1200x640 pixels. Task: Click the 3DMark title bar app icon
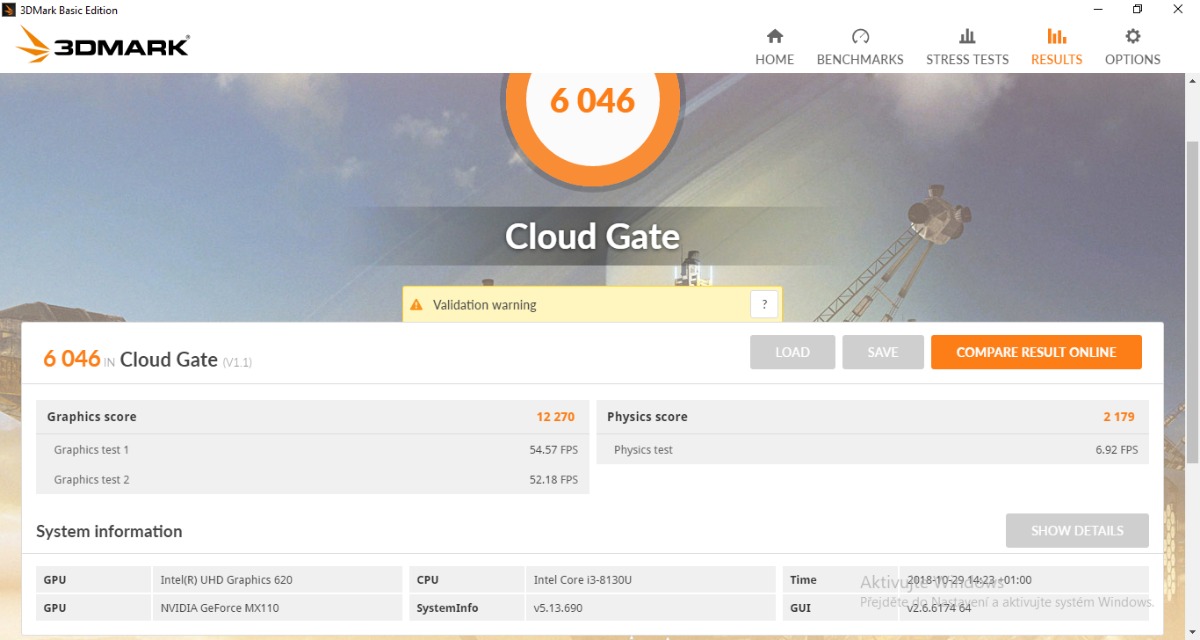[x=10, y=10]
